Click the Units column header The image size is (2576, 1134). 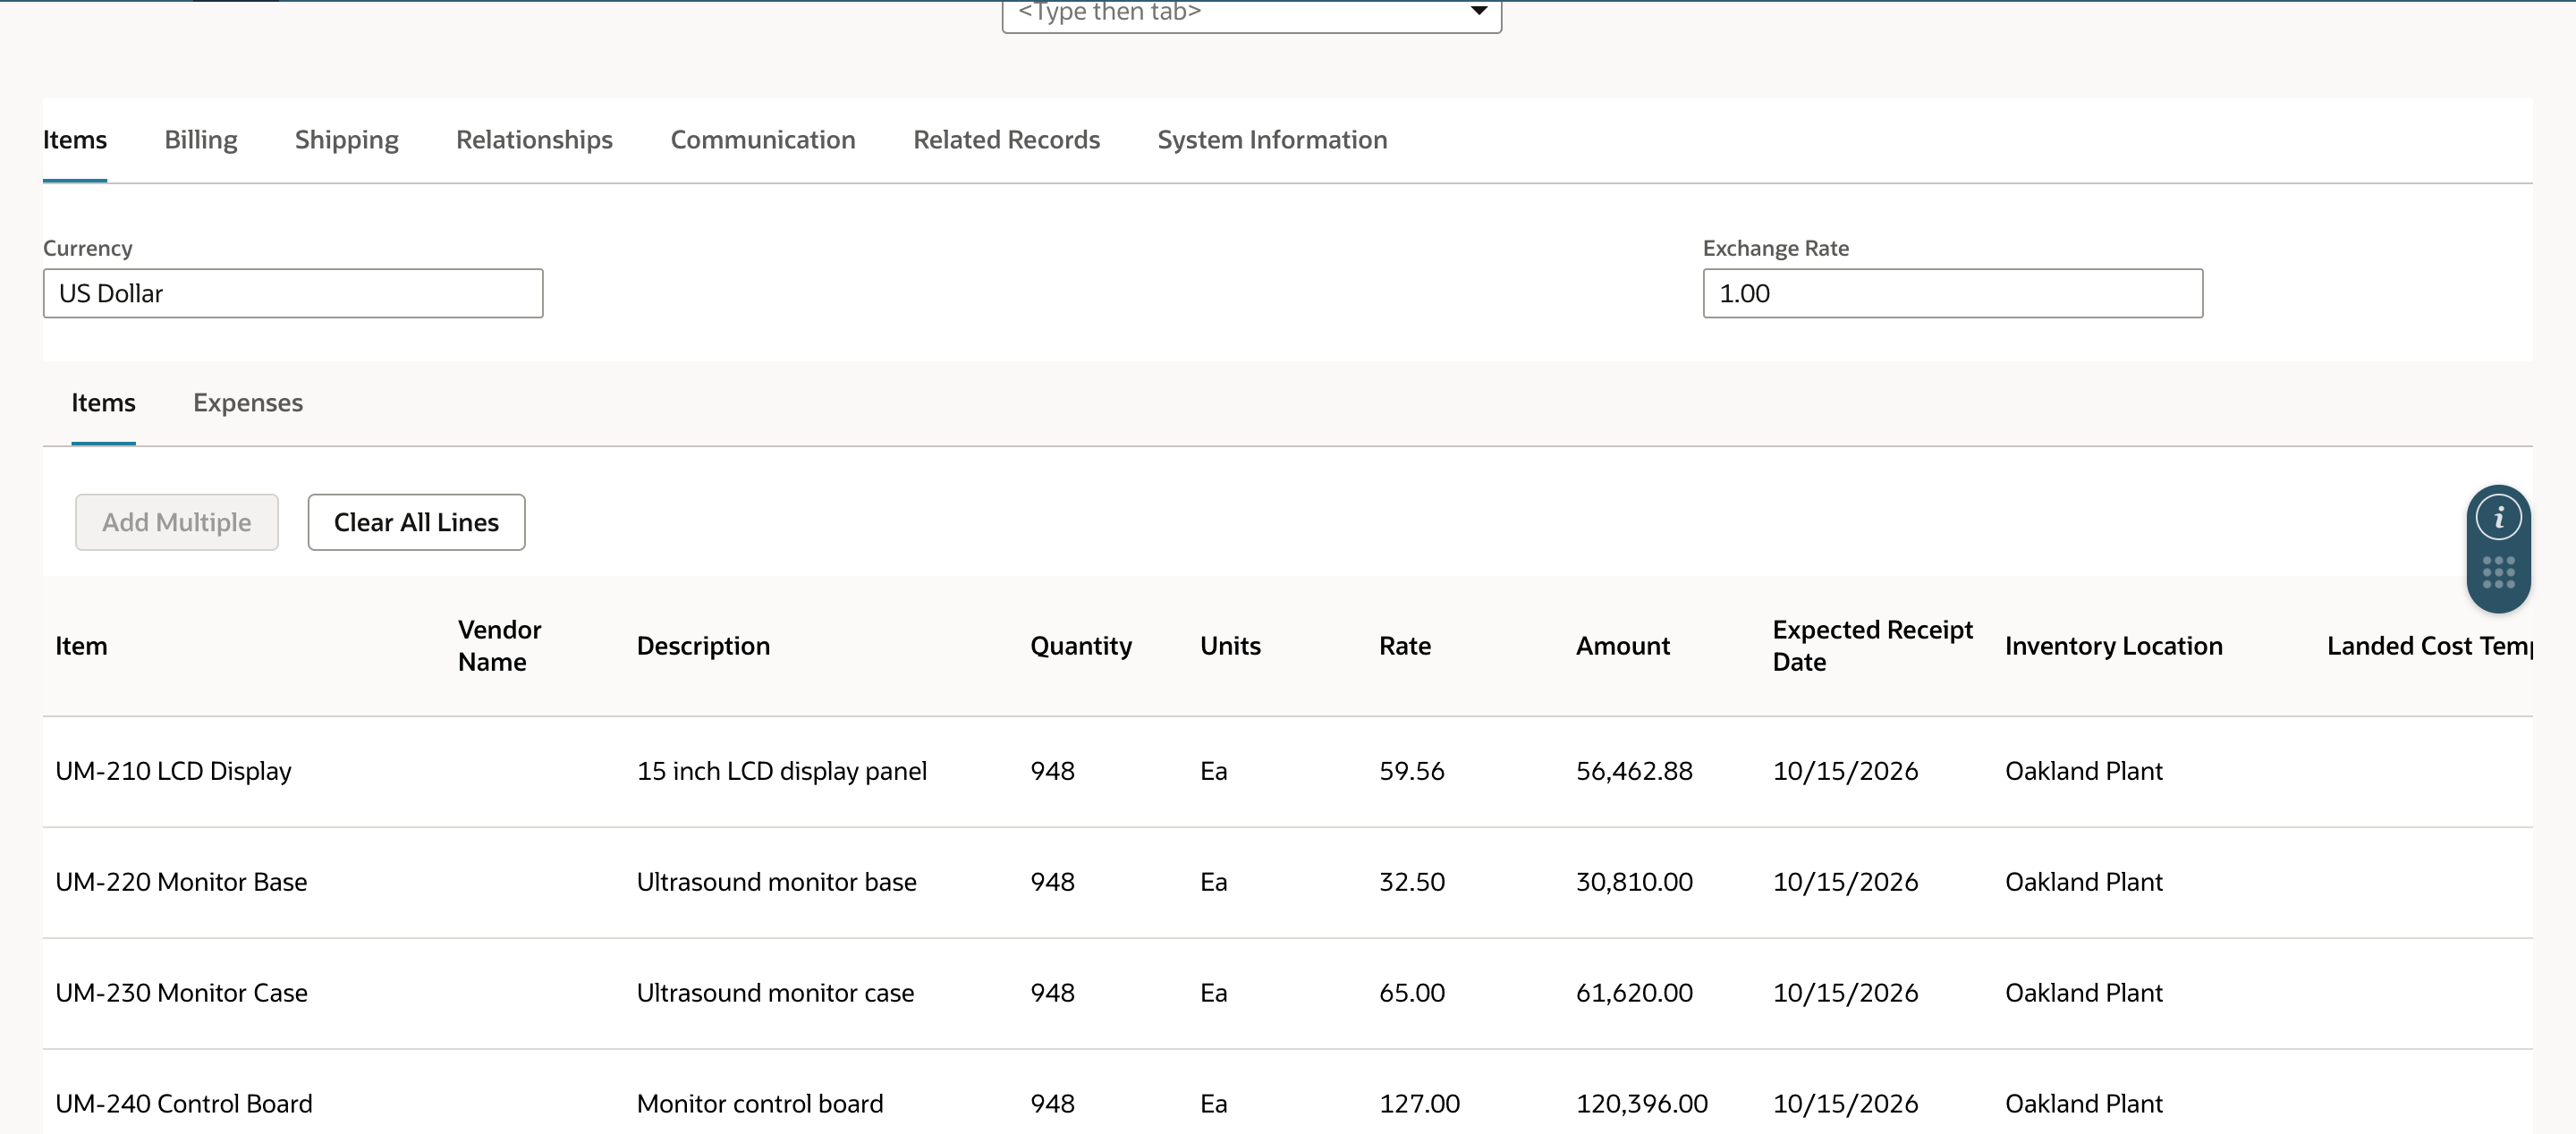pyautogui.click(x=1230, y=646)
